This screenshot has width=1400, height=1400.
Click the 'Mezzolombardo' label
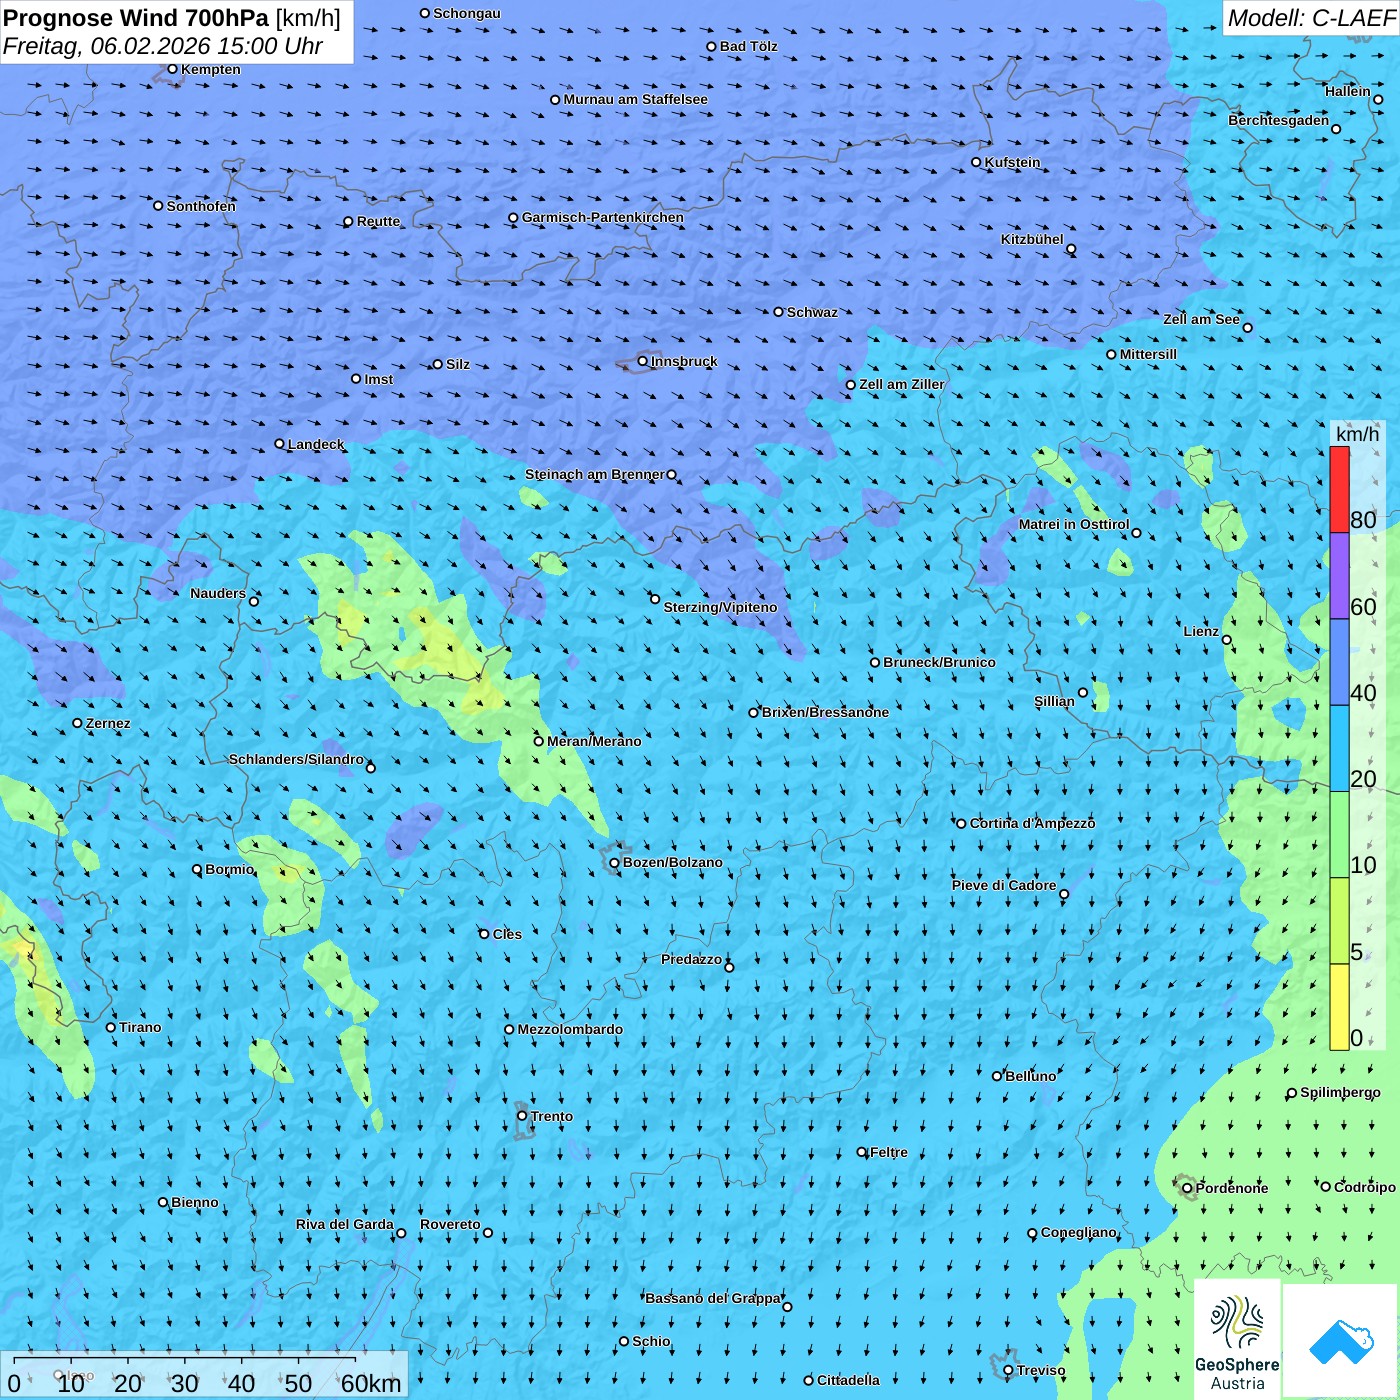[570, 1029]
